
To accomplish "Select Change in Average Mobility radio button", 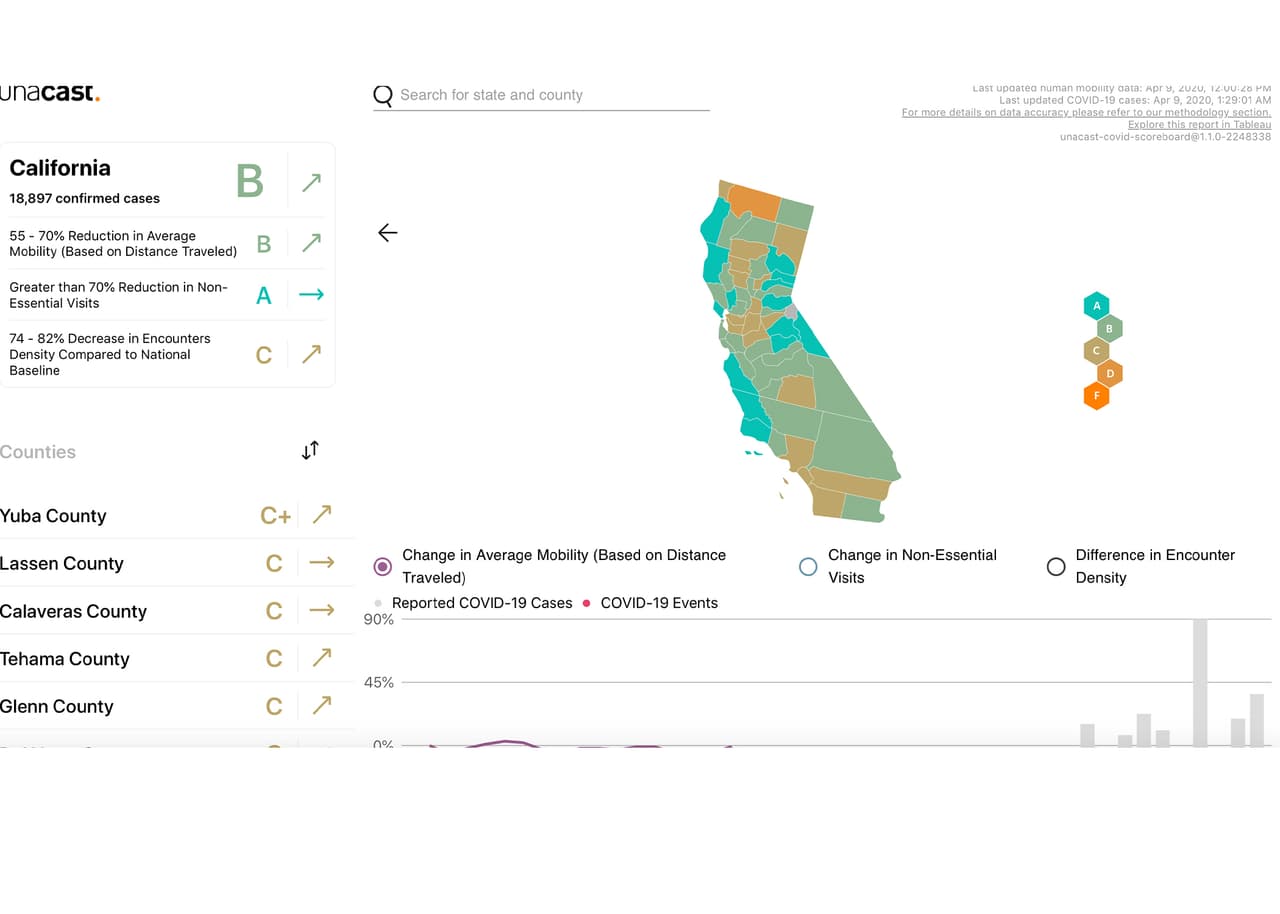I will click(x=382, y=566).
